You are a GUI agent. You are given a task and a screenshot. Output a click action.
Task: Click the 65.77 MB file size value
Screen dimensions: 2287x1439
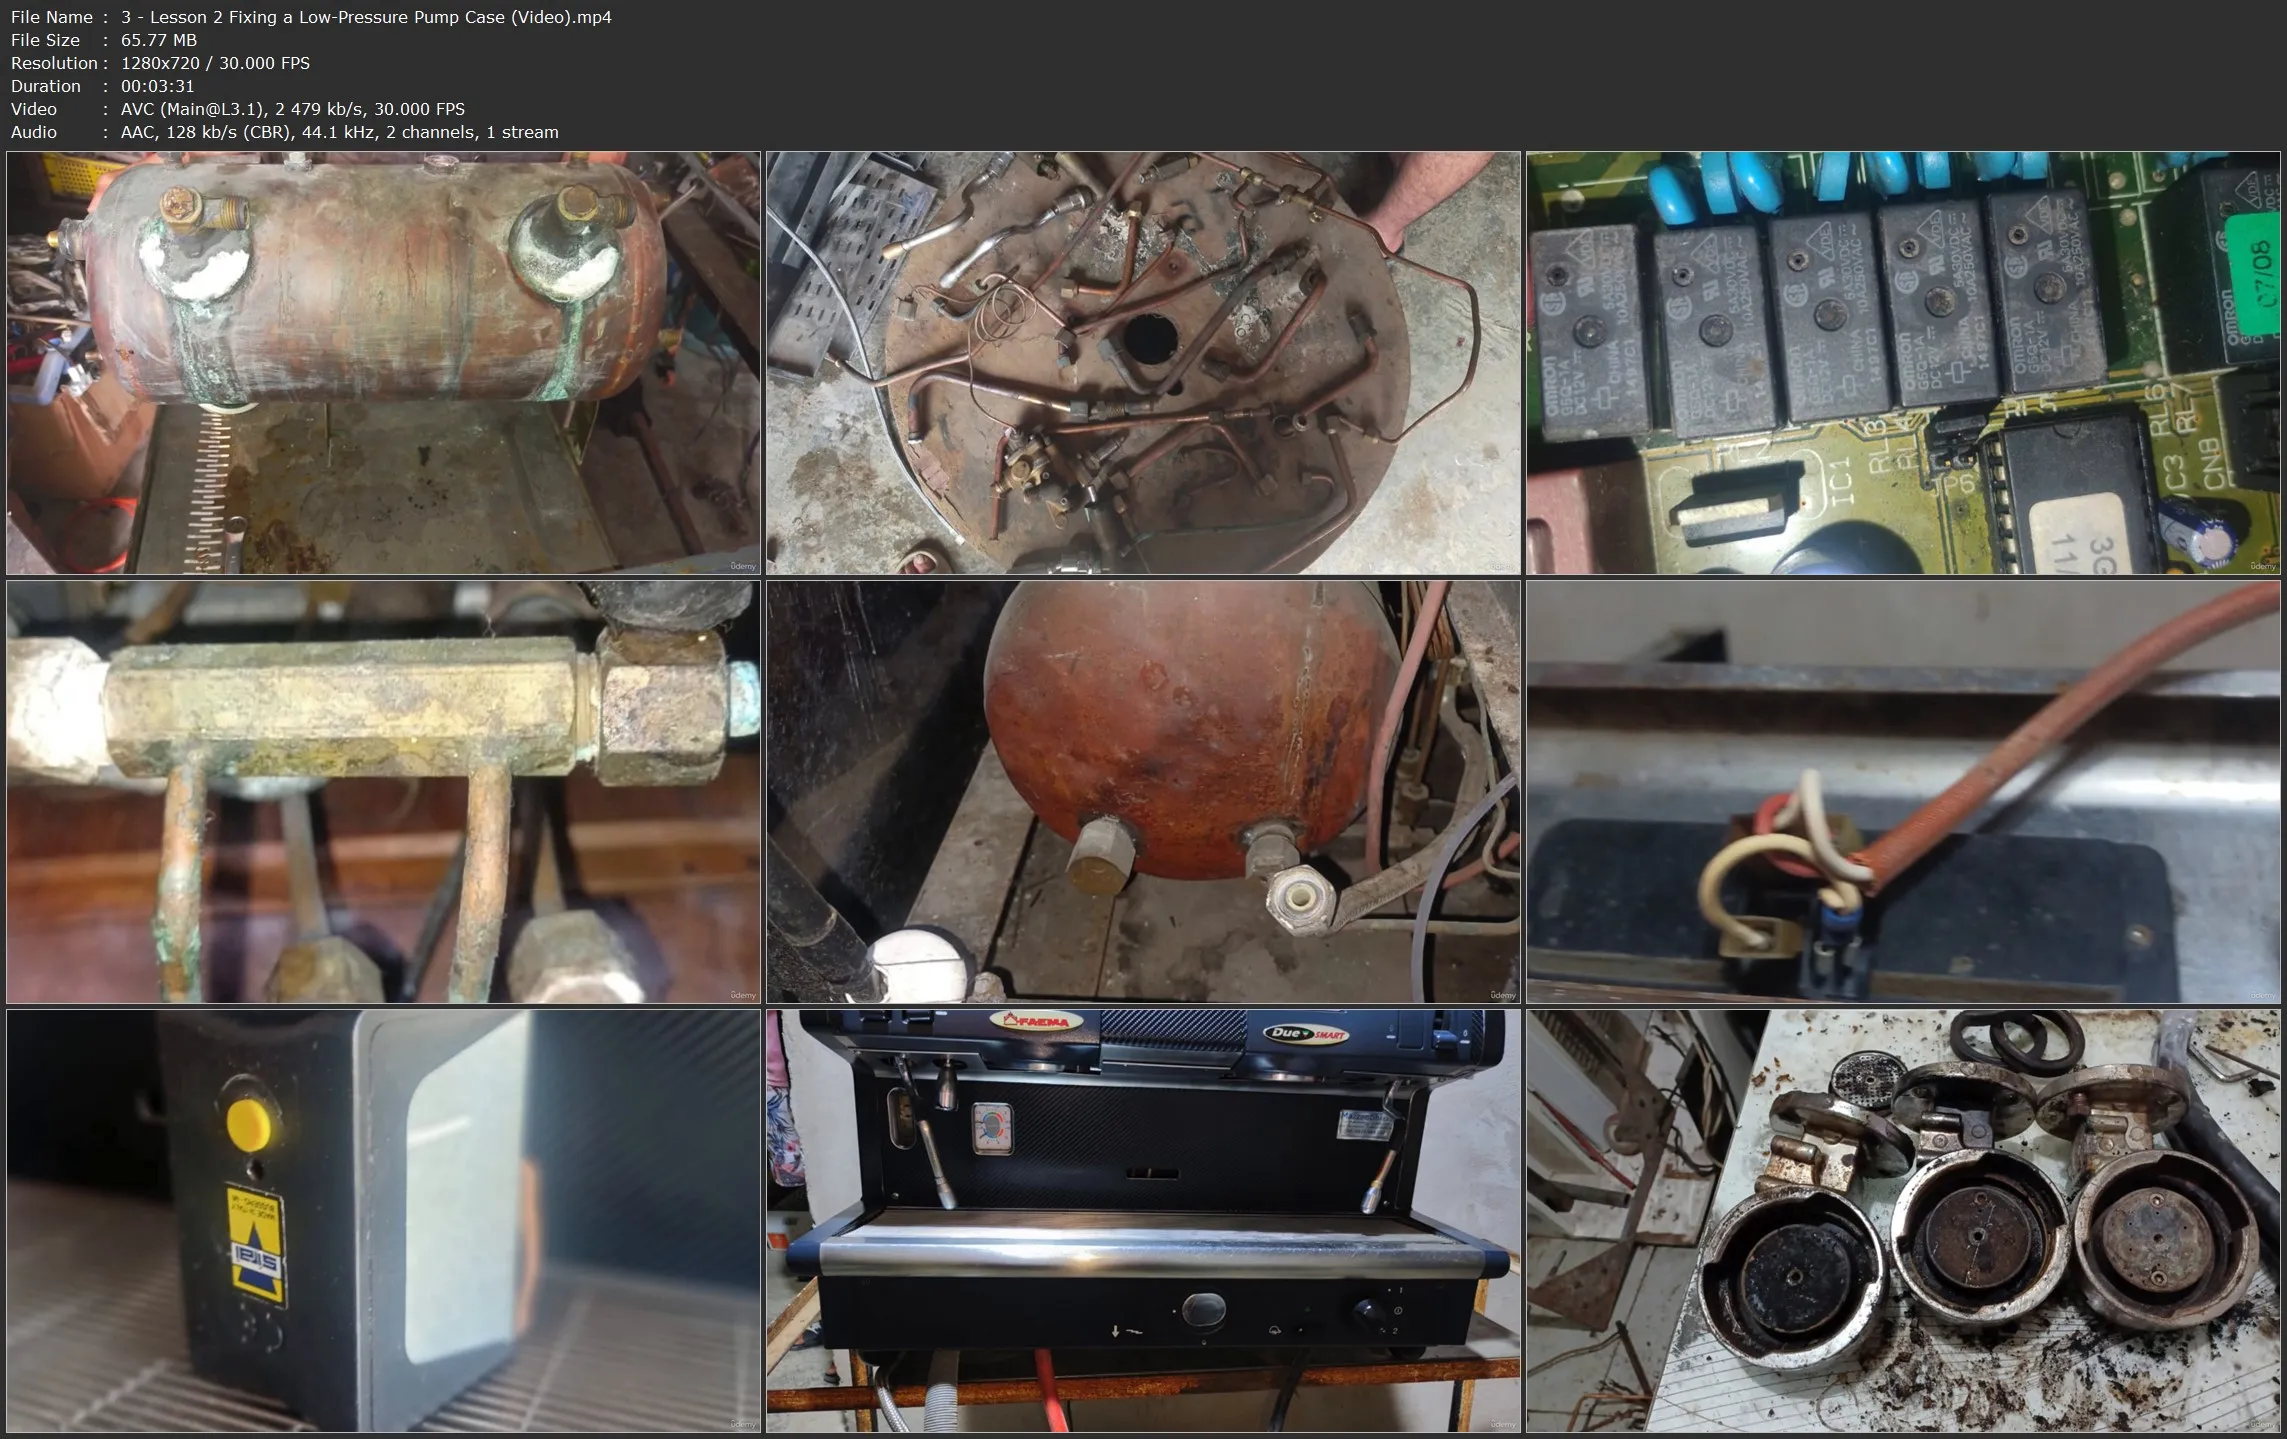click(x=158, y=40)
